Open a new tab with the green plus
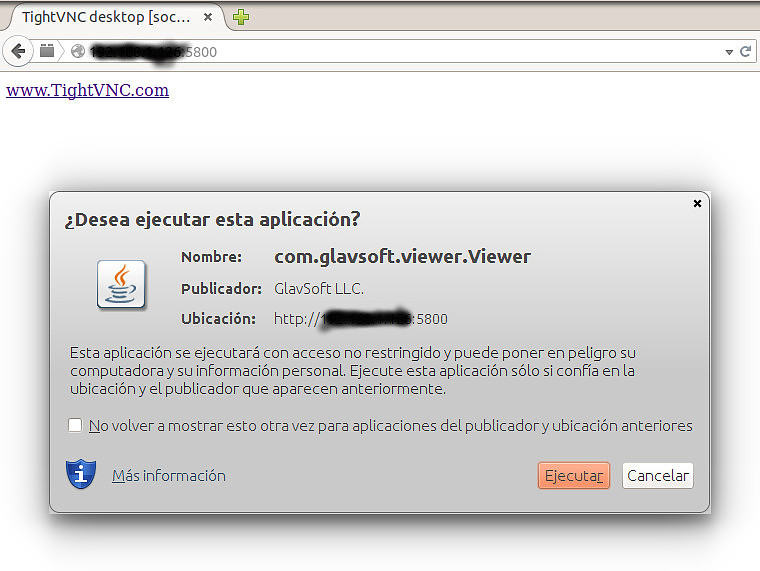The width and height of the screenshot is (760, 571). tap(241, 17)
